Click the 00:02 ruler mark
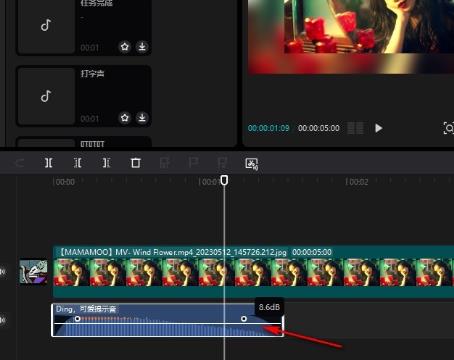 [x=357, y=182]
